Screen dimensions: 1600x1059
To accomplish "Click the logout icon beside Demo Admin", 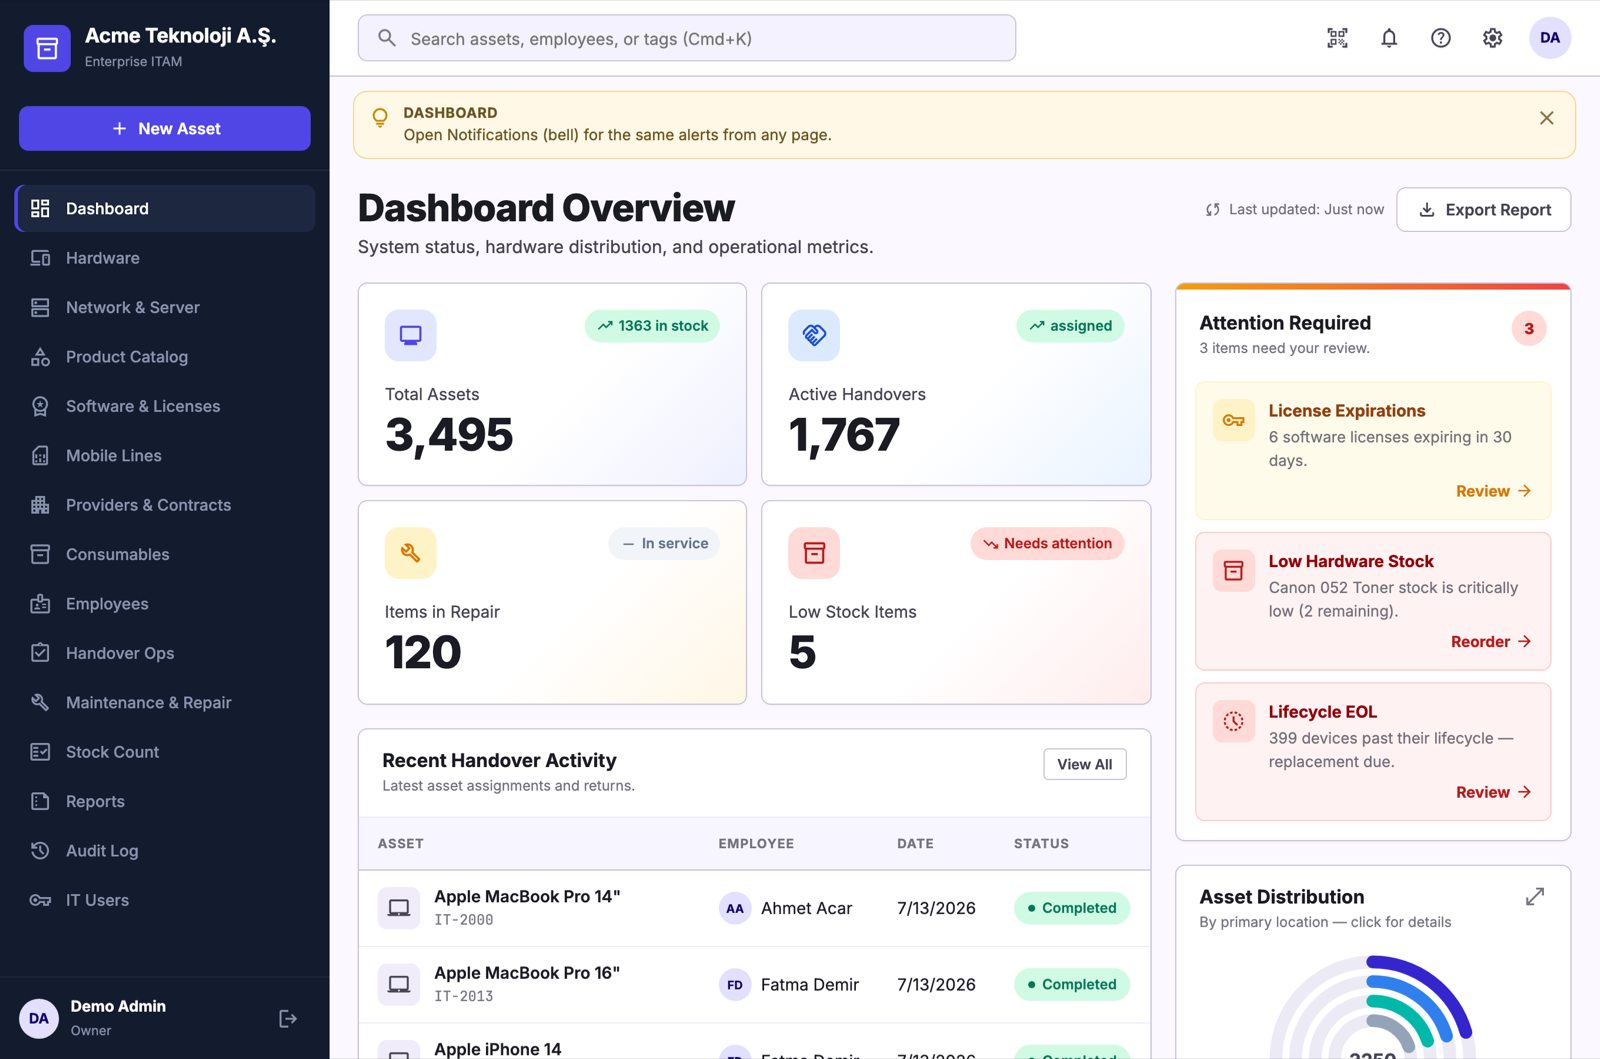I will click(288, 1019).
